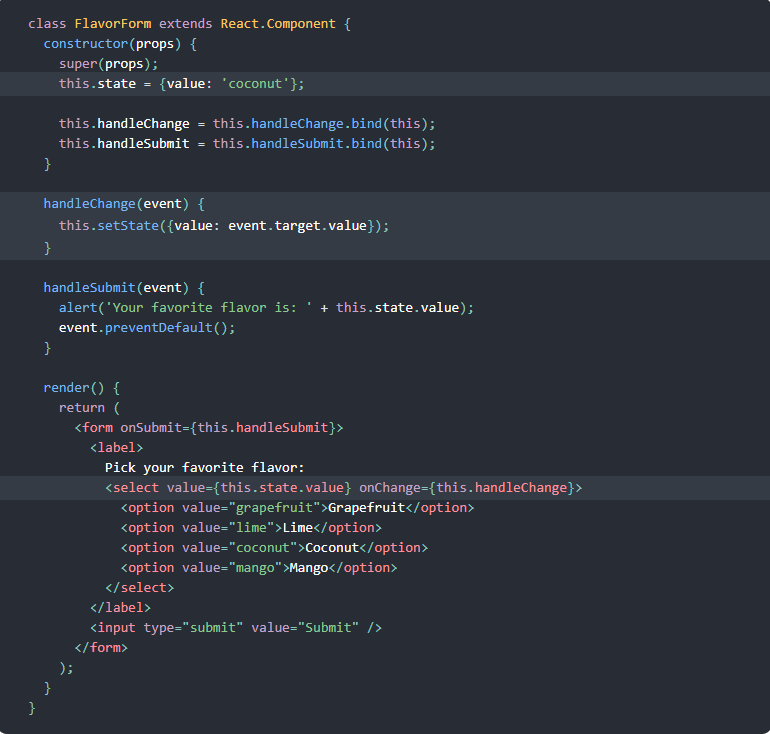Image resolution: width=770 pixels, height=734 pixels.
Task: Click the closing '</label>' tag
Action: click(x=120, y=608)
